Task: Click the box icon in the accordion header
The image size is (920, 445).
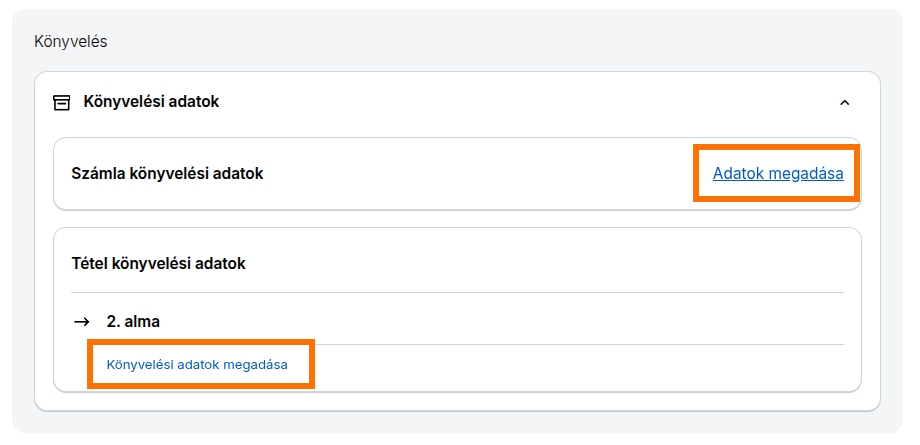Action: [x=61, y=102]
